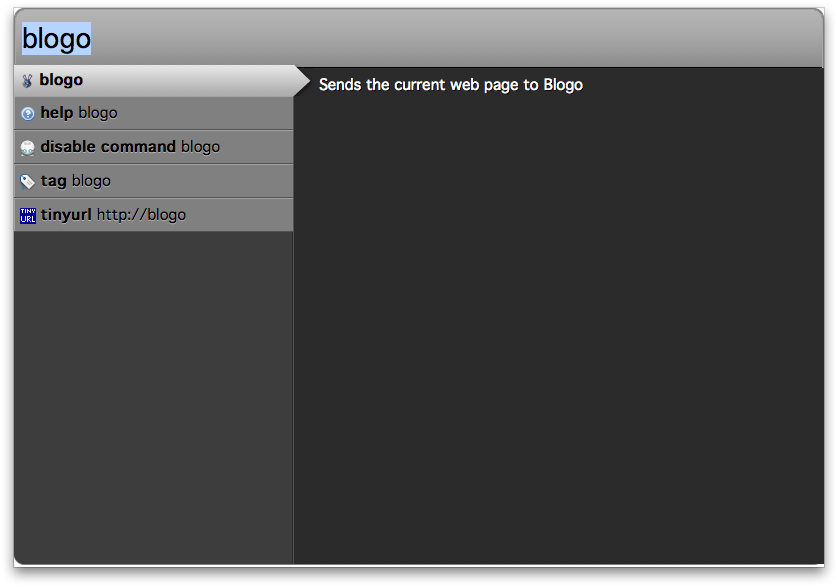Click the word 'Blogo' in the preview description
The image size is (838, 587).
(563, 85)
